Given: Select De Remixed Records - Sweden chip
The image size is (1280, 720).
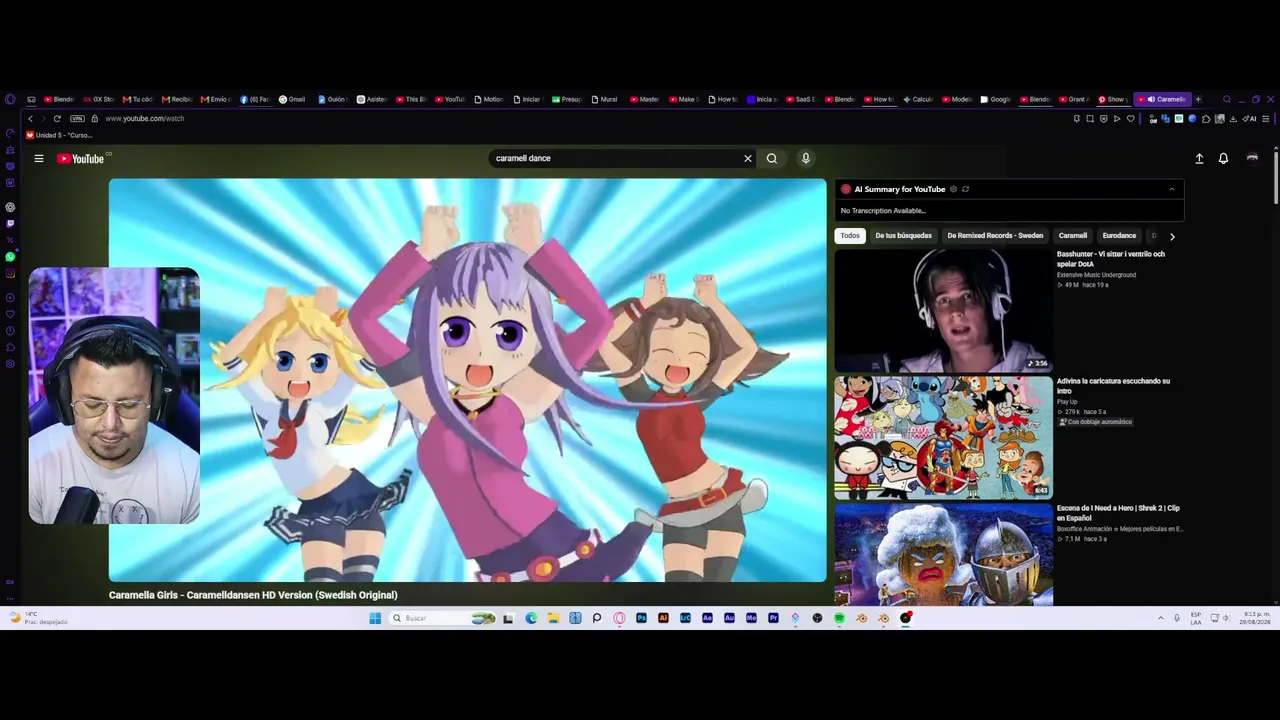Looking at the screenshot, I should tap(995, 236).
